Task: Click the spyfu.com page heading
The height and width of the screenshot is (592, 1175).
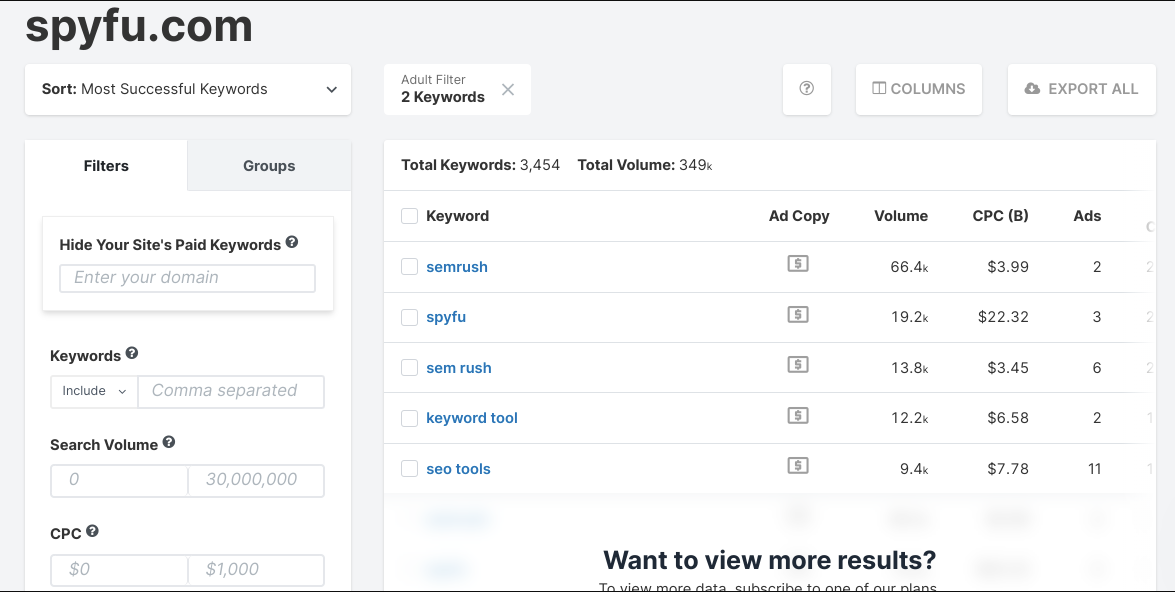Action: tap(139, 28)
